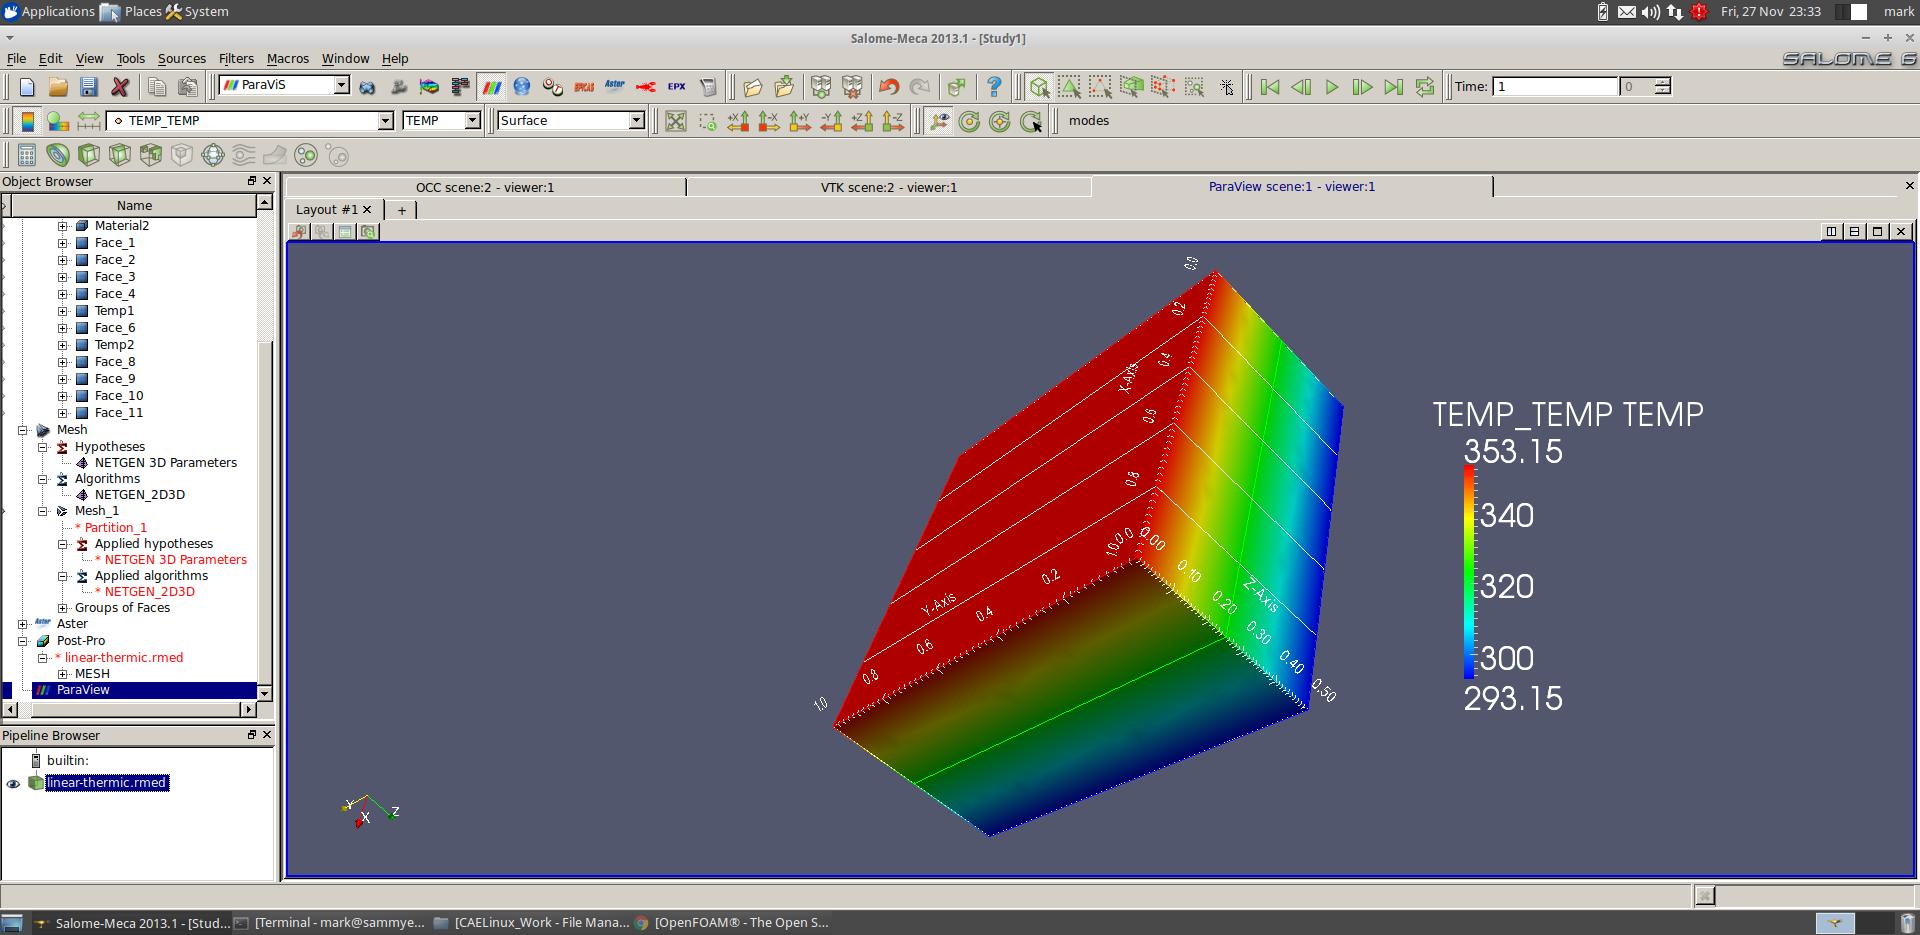
Task: Click the Undo arrow icon
Action: point(888,87)
